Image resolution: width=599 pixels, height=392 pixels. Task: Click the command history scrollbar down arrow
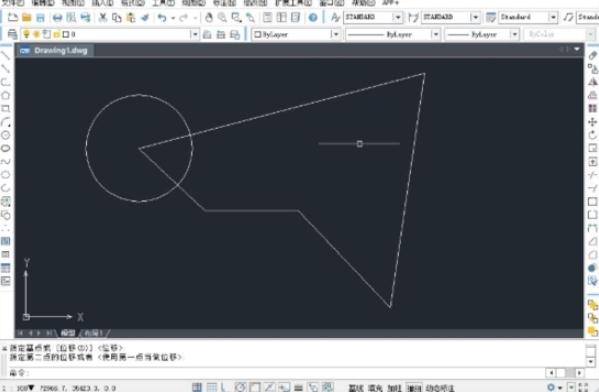point(591,361)
